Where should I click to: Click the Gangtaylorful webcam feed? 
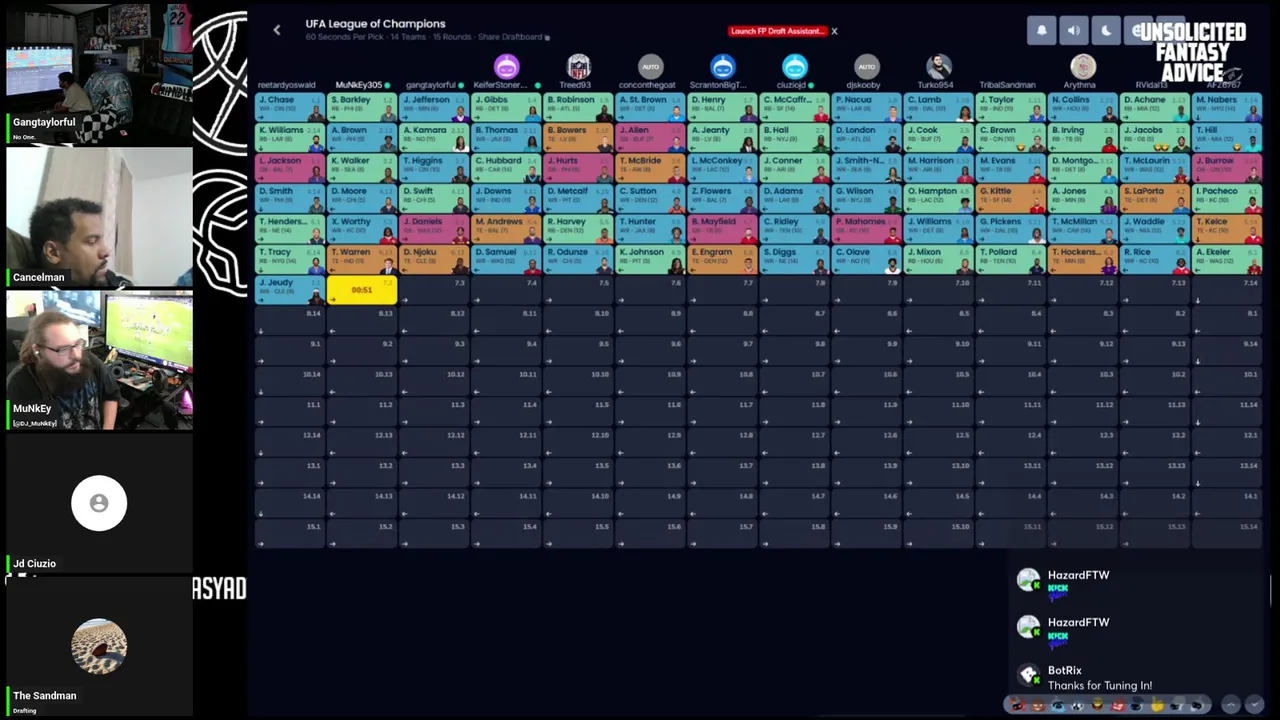[x=99, y=72]
